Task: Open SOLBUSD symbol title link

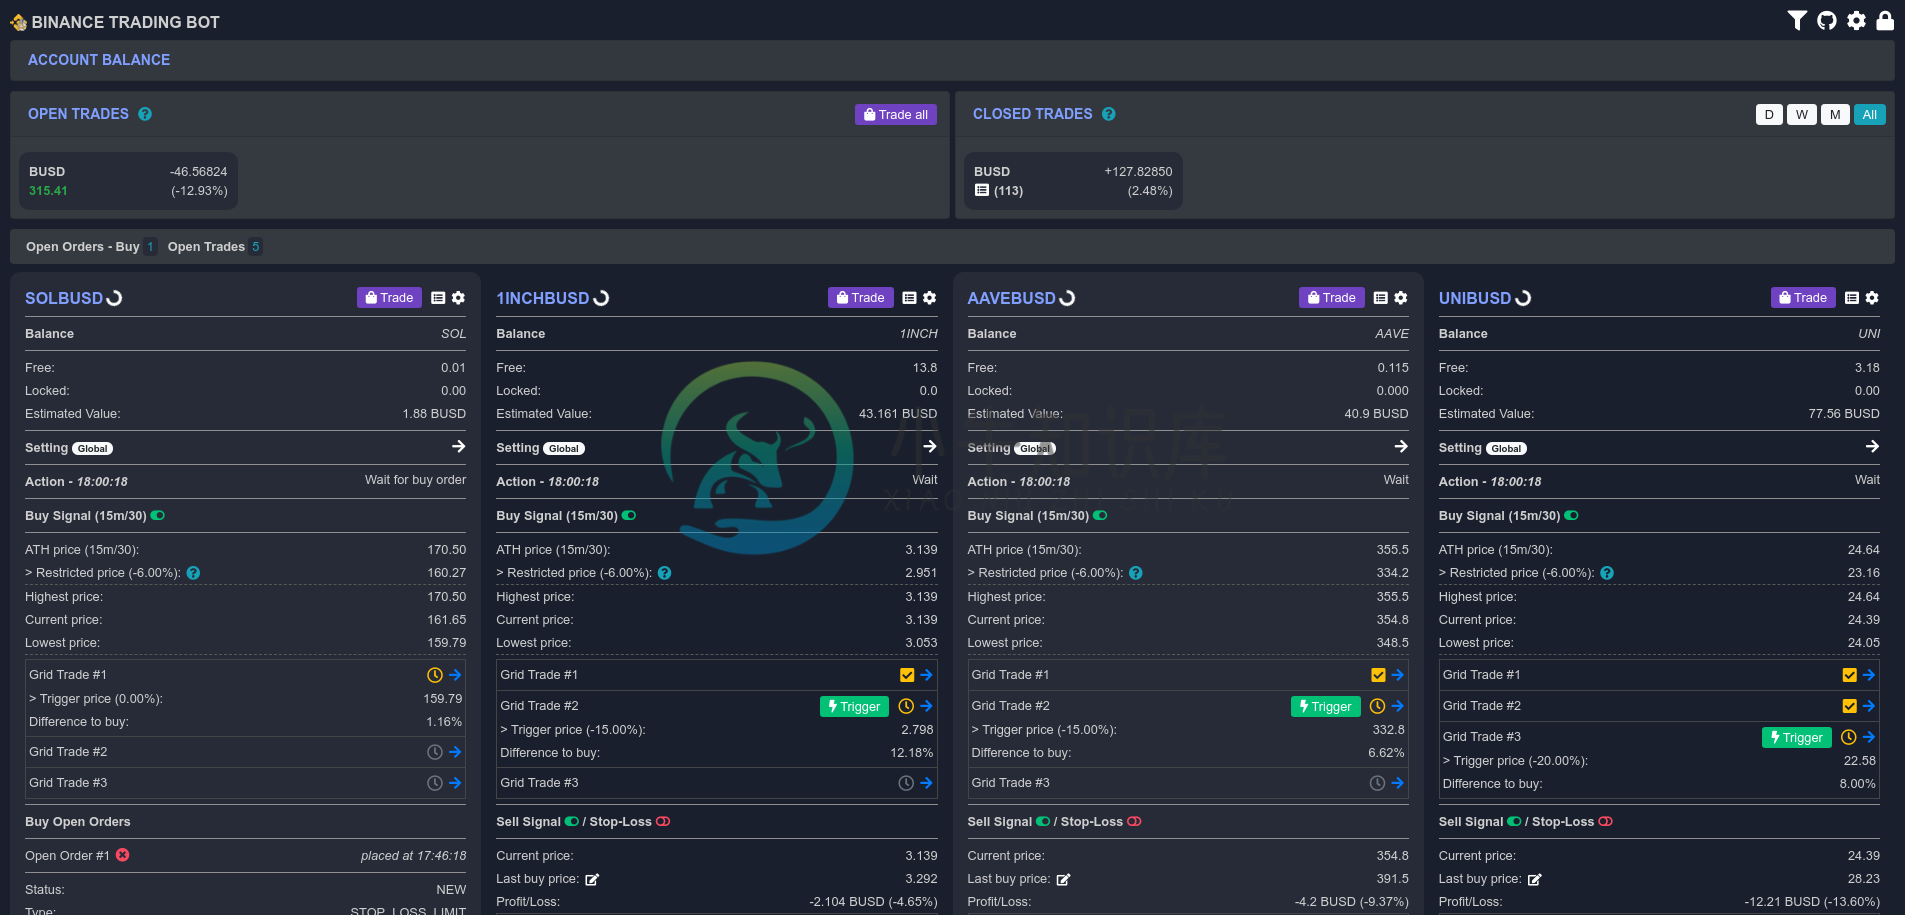Action: (x=64, y=298)
